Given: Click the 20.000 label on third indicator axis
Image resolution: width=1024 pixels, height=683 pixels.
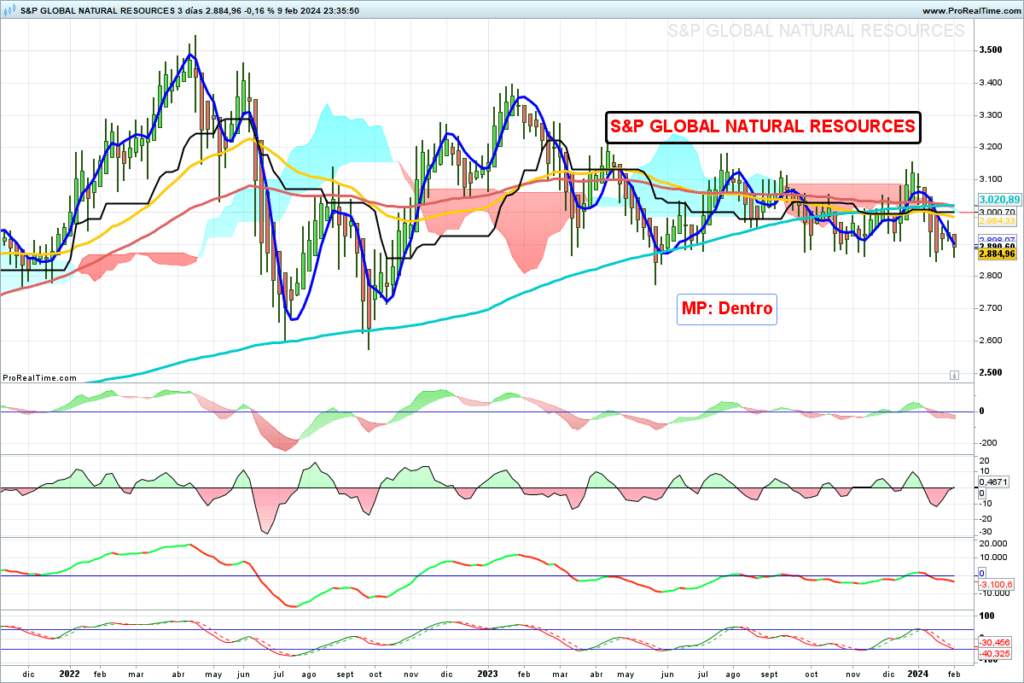Looking at the screenshot, I should pyautogui.click(x=993, y=544).
